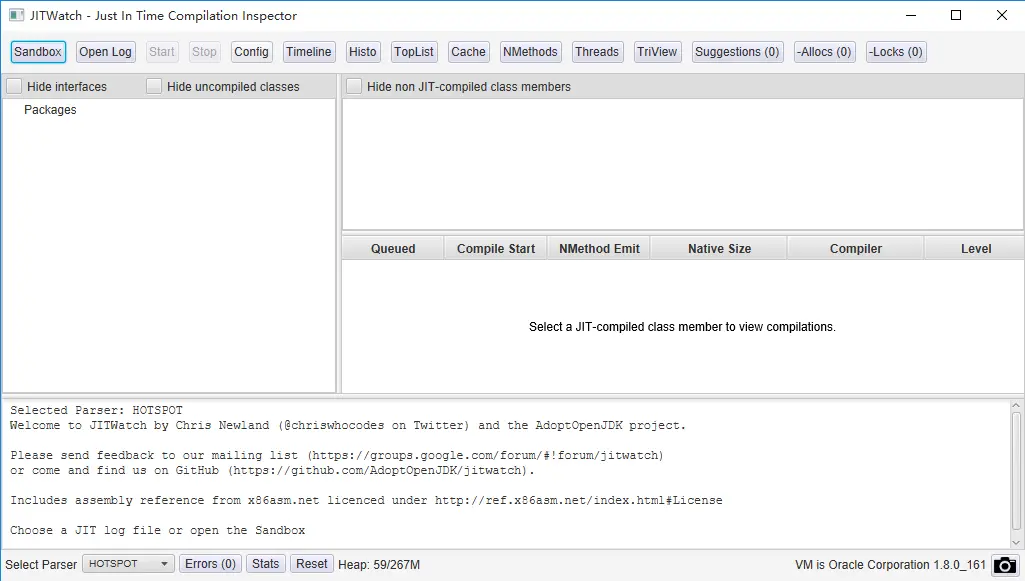Click the JITWatch application icon in title bar
Viewport: 1025px width, 581px height.
[16, 15]
